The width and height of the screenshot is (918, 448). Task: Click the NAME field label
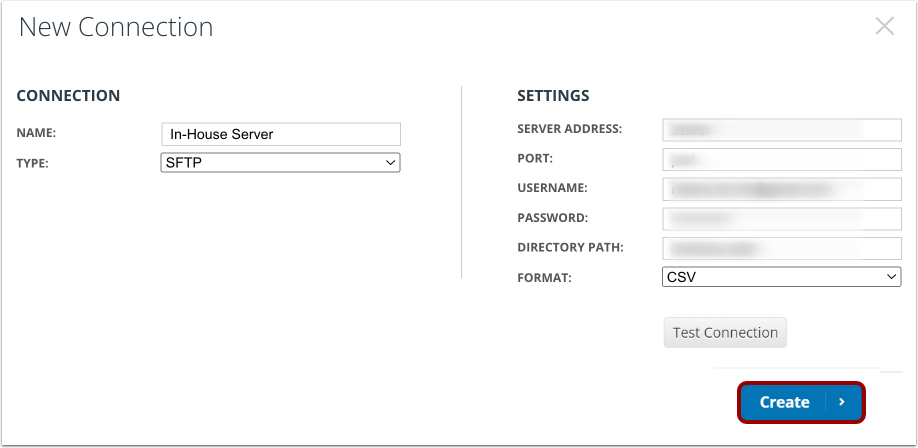(36, 133)
